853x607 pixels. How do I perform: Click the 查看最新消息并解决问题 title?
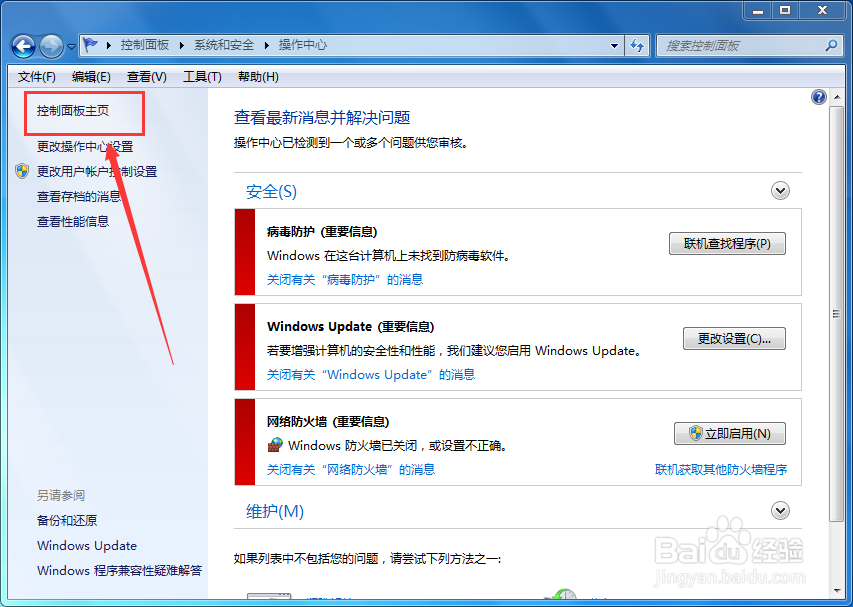coord(322,117)
